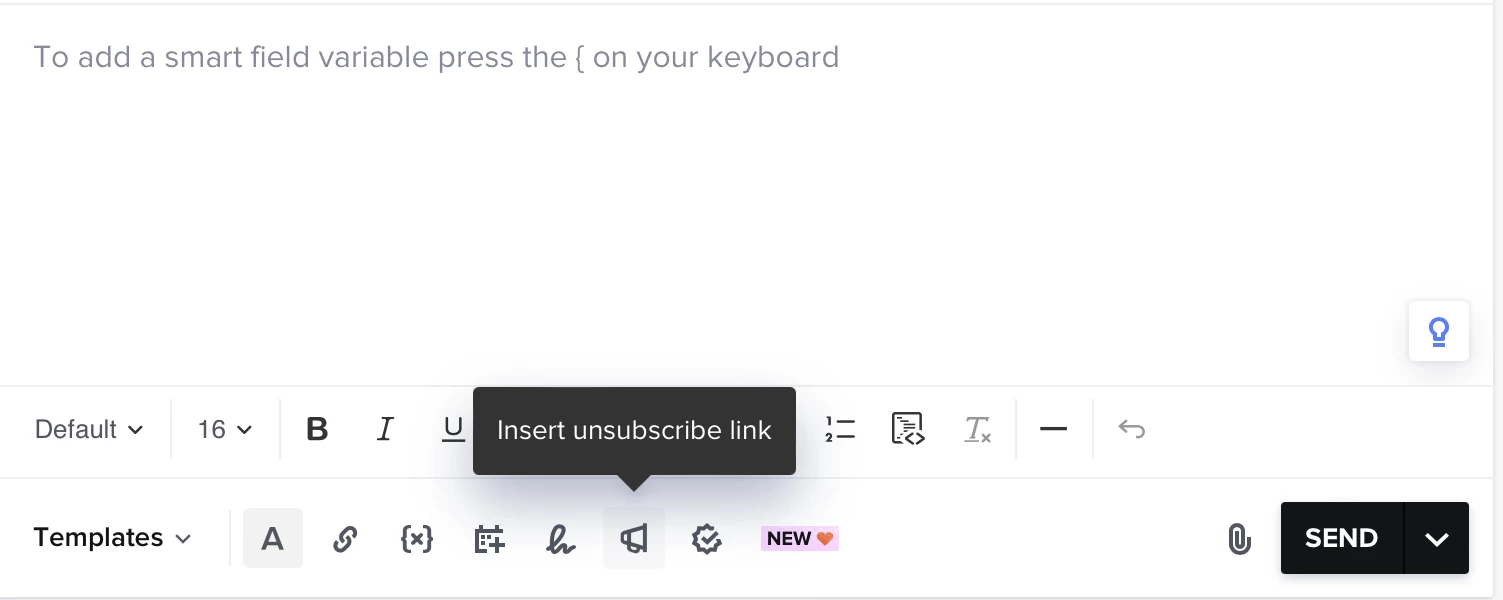Insert a hyperlink
Viewport: 1503px width, 600px height.
345,539
